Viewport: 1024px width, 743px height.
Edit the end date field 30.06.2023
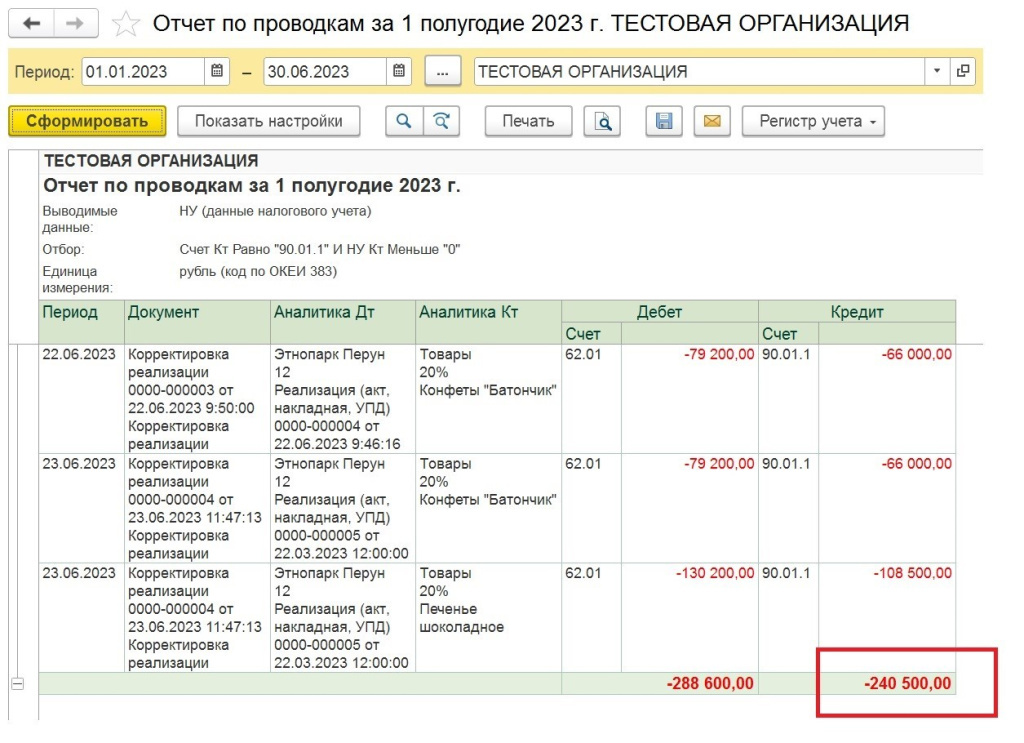(x=325, y=71)
